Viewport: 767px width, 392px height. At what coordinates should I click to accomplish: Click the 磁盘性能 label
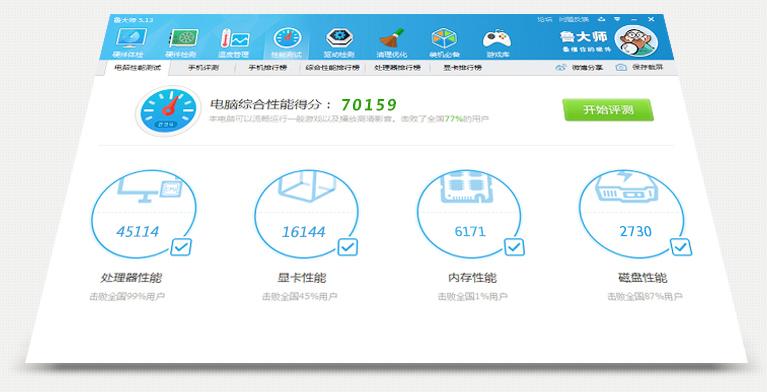pyautogui.click(x=642, y=278)
